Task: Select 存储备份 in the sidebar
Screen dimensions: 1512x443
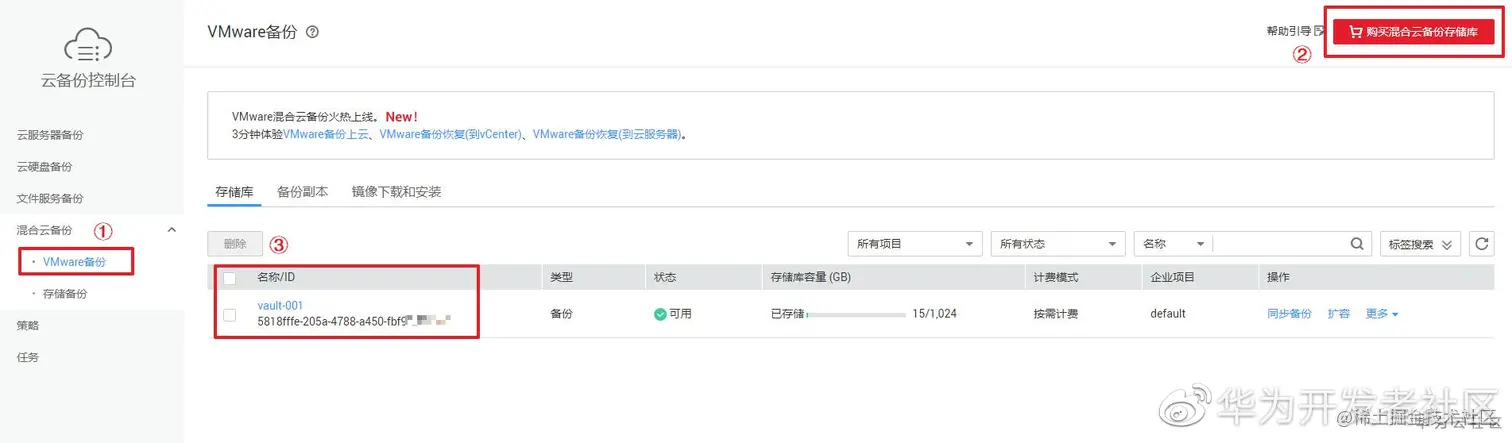Action: tap(65, 294)
